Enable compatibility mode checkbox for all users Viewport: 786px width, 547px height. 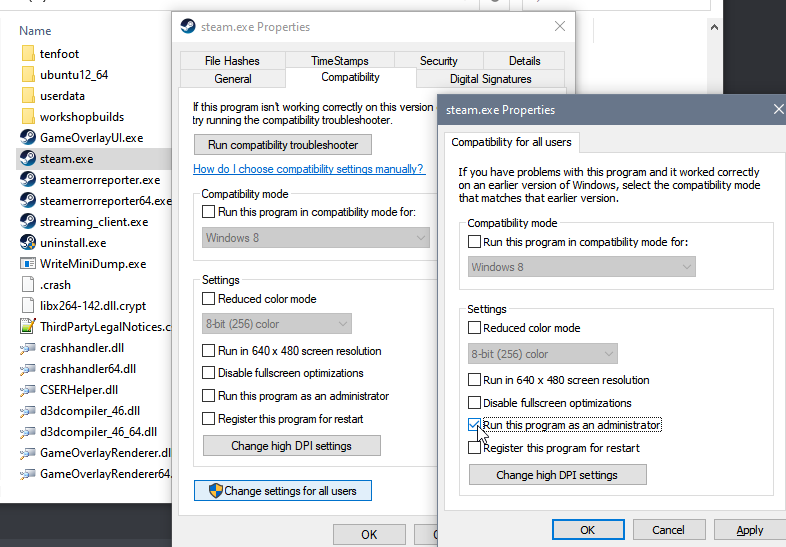click(474, 242)
